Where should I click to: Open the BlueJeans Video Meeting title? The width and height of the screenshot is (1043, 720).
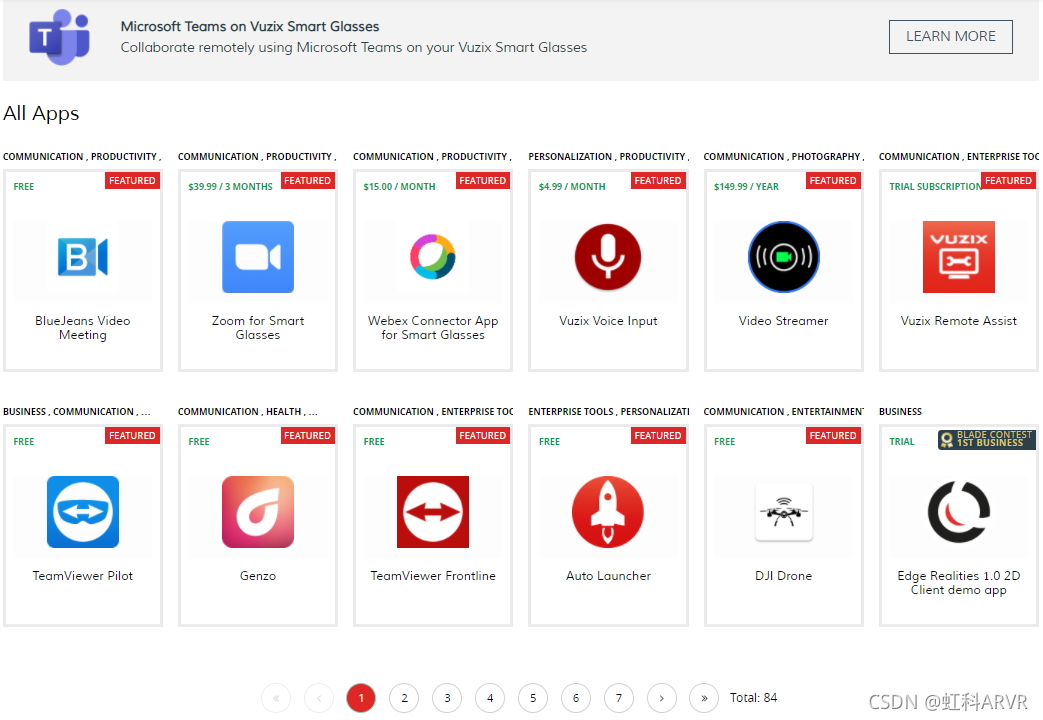[x=82, y=327]
